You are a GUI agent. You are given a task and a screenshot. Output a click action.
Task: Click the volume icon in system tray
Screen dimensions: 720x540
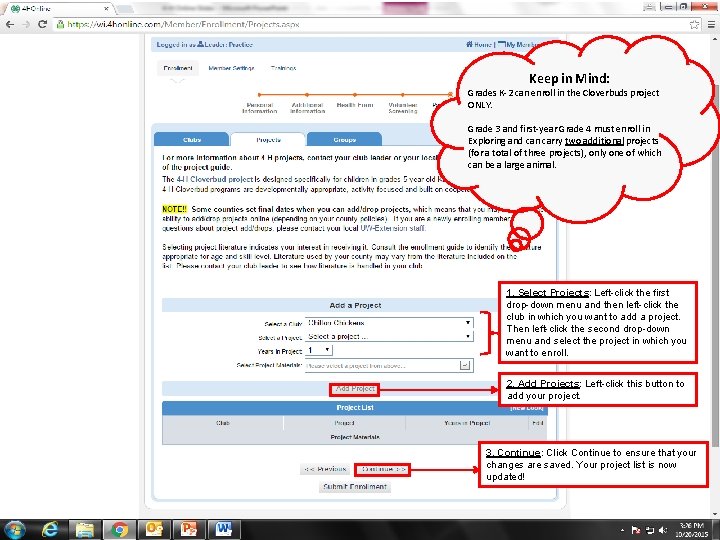[663, 530]
